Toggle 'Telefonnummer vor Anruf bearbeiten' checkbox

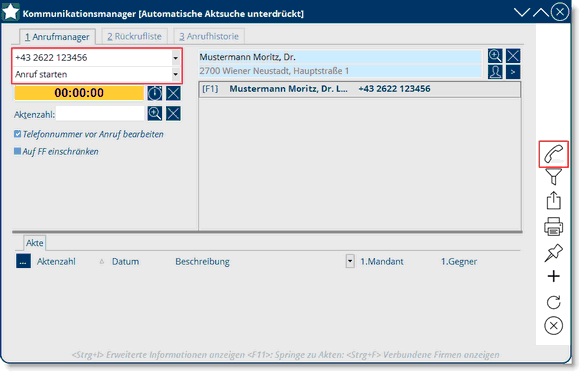(x=17, y=134)
